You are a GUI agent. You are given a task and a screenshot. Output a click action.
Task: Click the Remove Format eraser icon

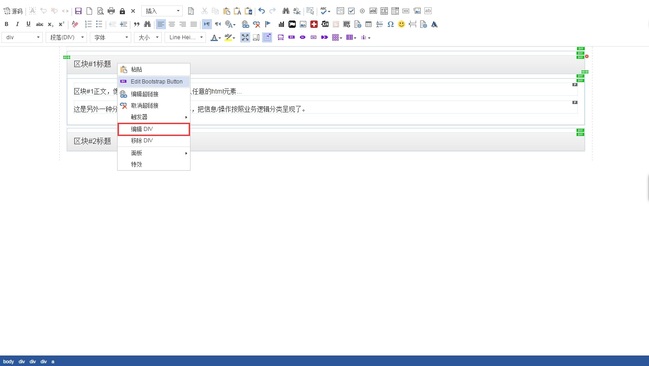click(x=75, y=24)
